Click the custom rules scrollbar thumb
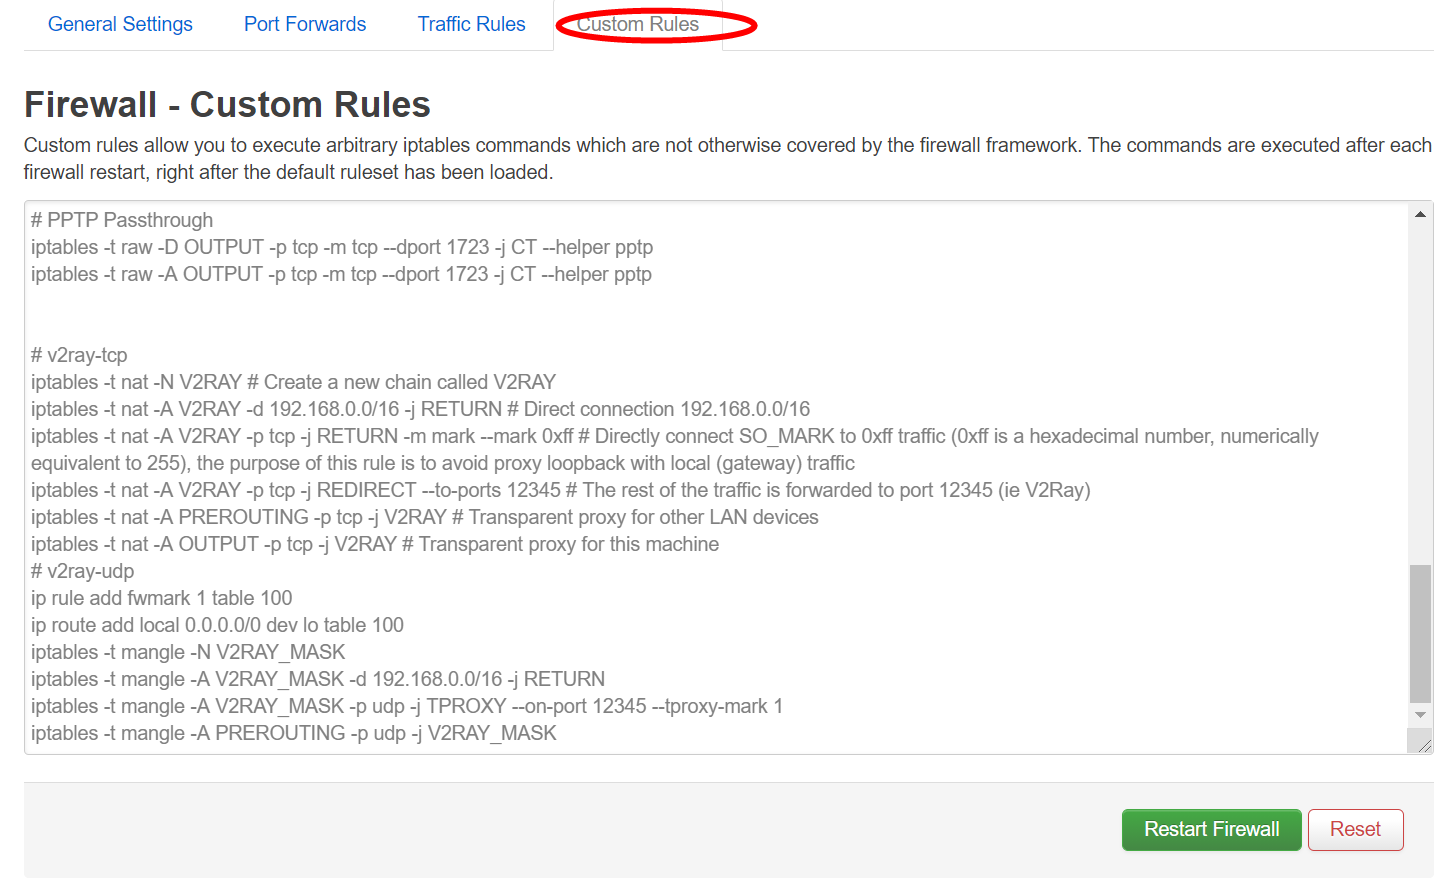 [1420, 634]
